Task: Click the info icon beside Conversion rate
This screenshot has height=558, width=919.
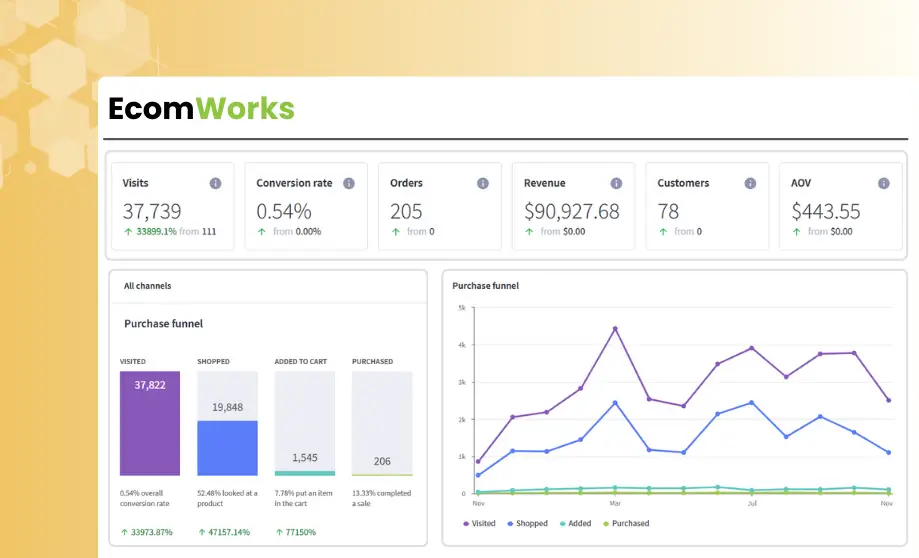Action: [x=349, y=183]
